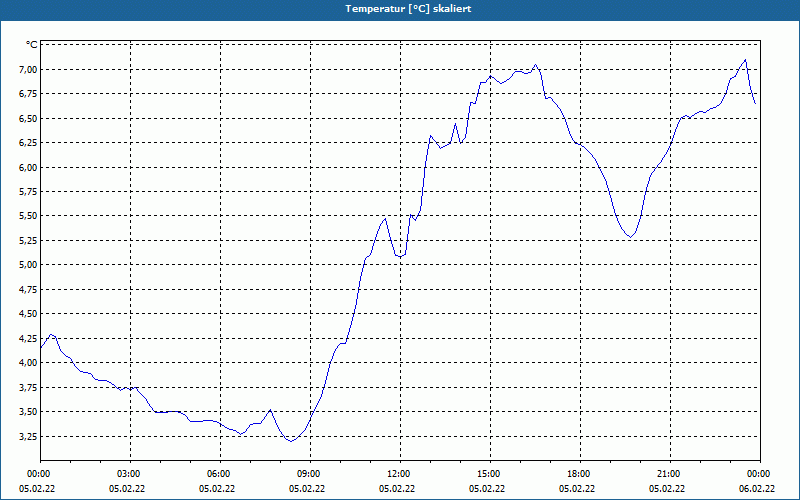Select the 6,50 y-axis value
Viewport: 800px width, 500px height.
[28, 118]
